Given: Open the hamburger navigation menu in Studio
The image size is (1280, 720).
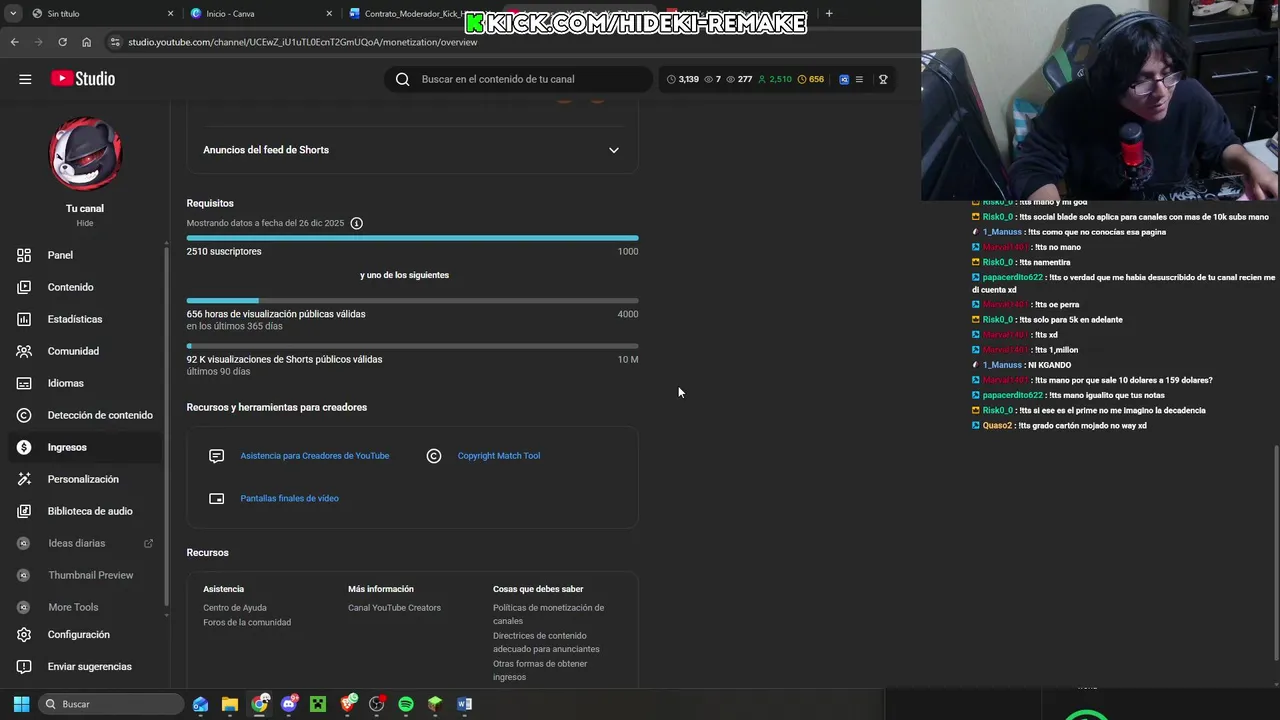Looking at the screenshot, I should tap(25, 79).
